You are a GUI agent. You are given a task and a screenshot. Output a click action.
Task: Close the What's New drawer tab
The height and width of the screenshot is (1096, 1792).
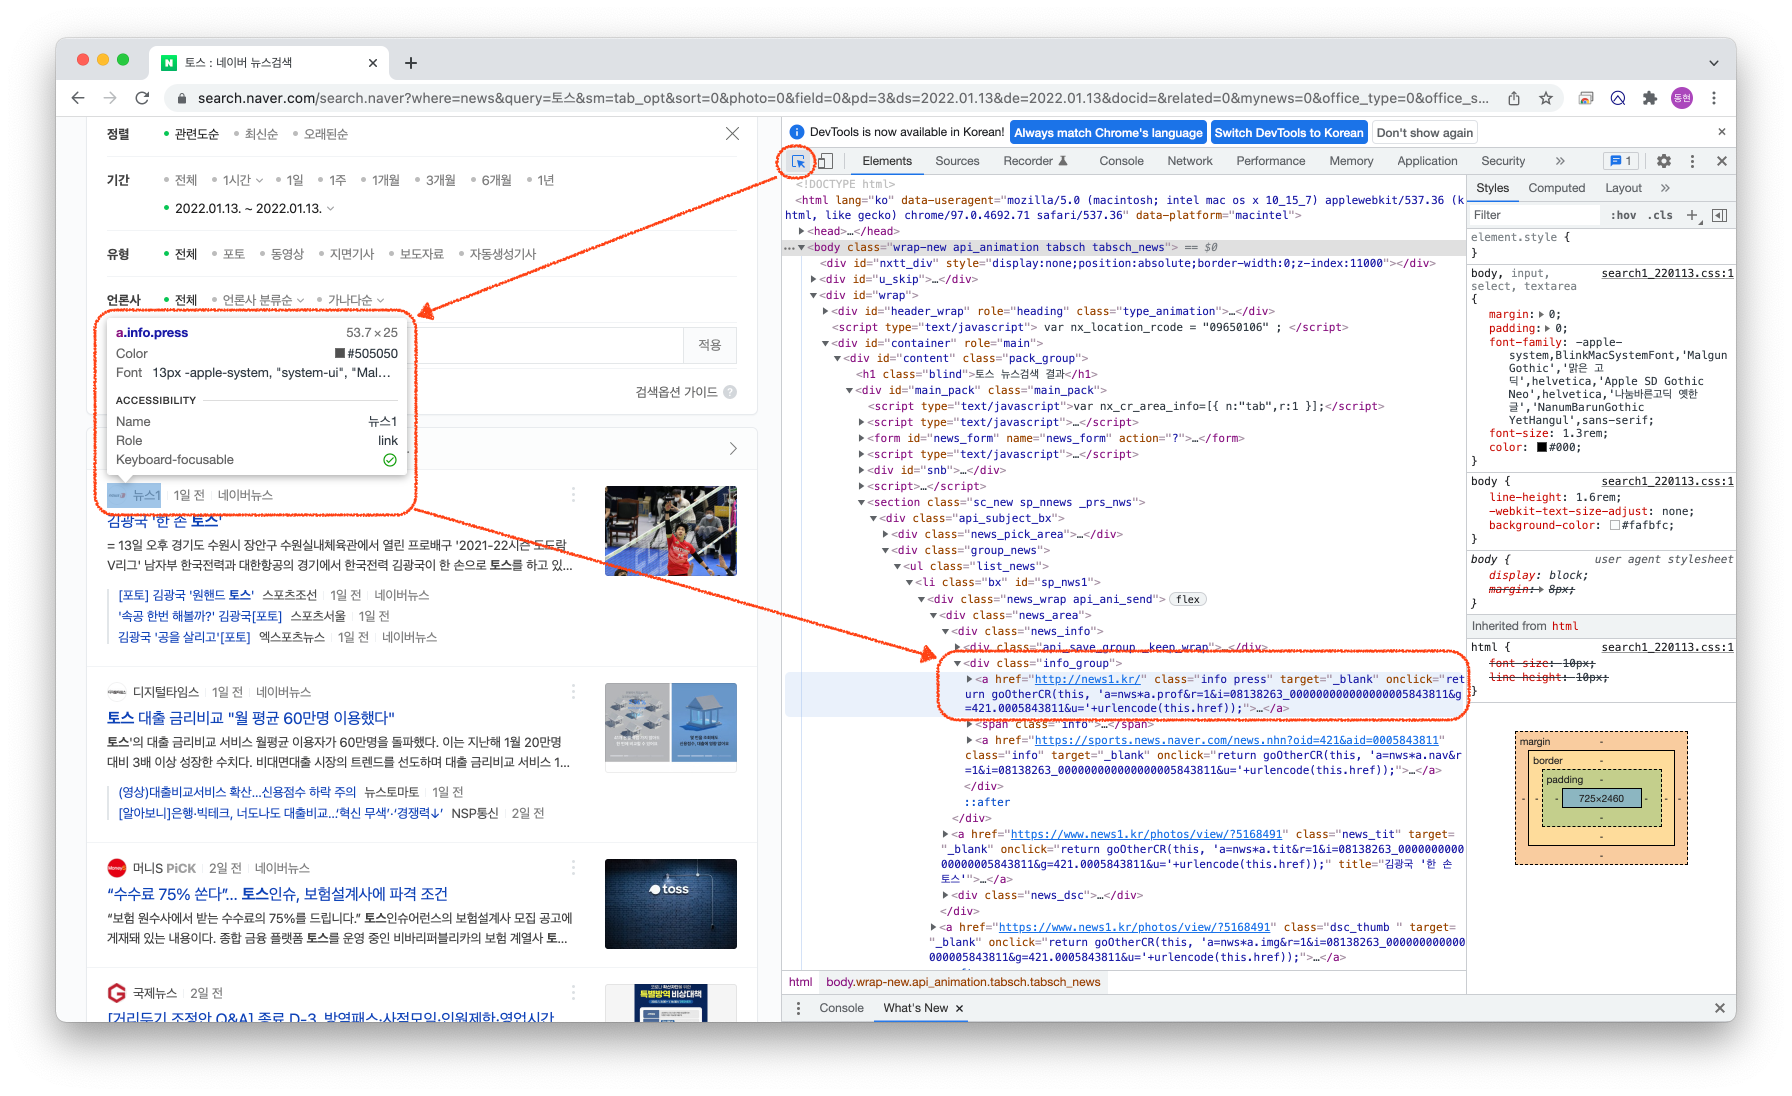coord(960,1008)
